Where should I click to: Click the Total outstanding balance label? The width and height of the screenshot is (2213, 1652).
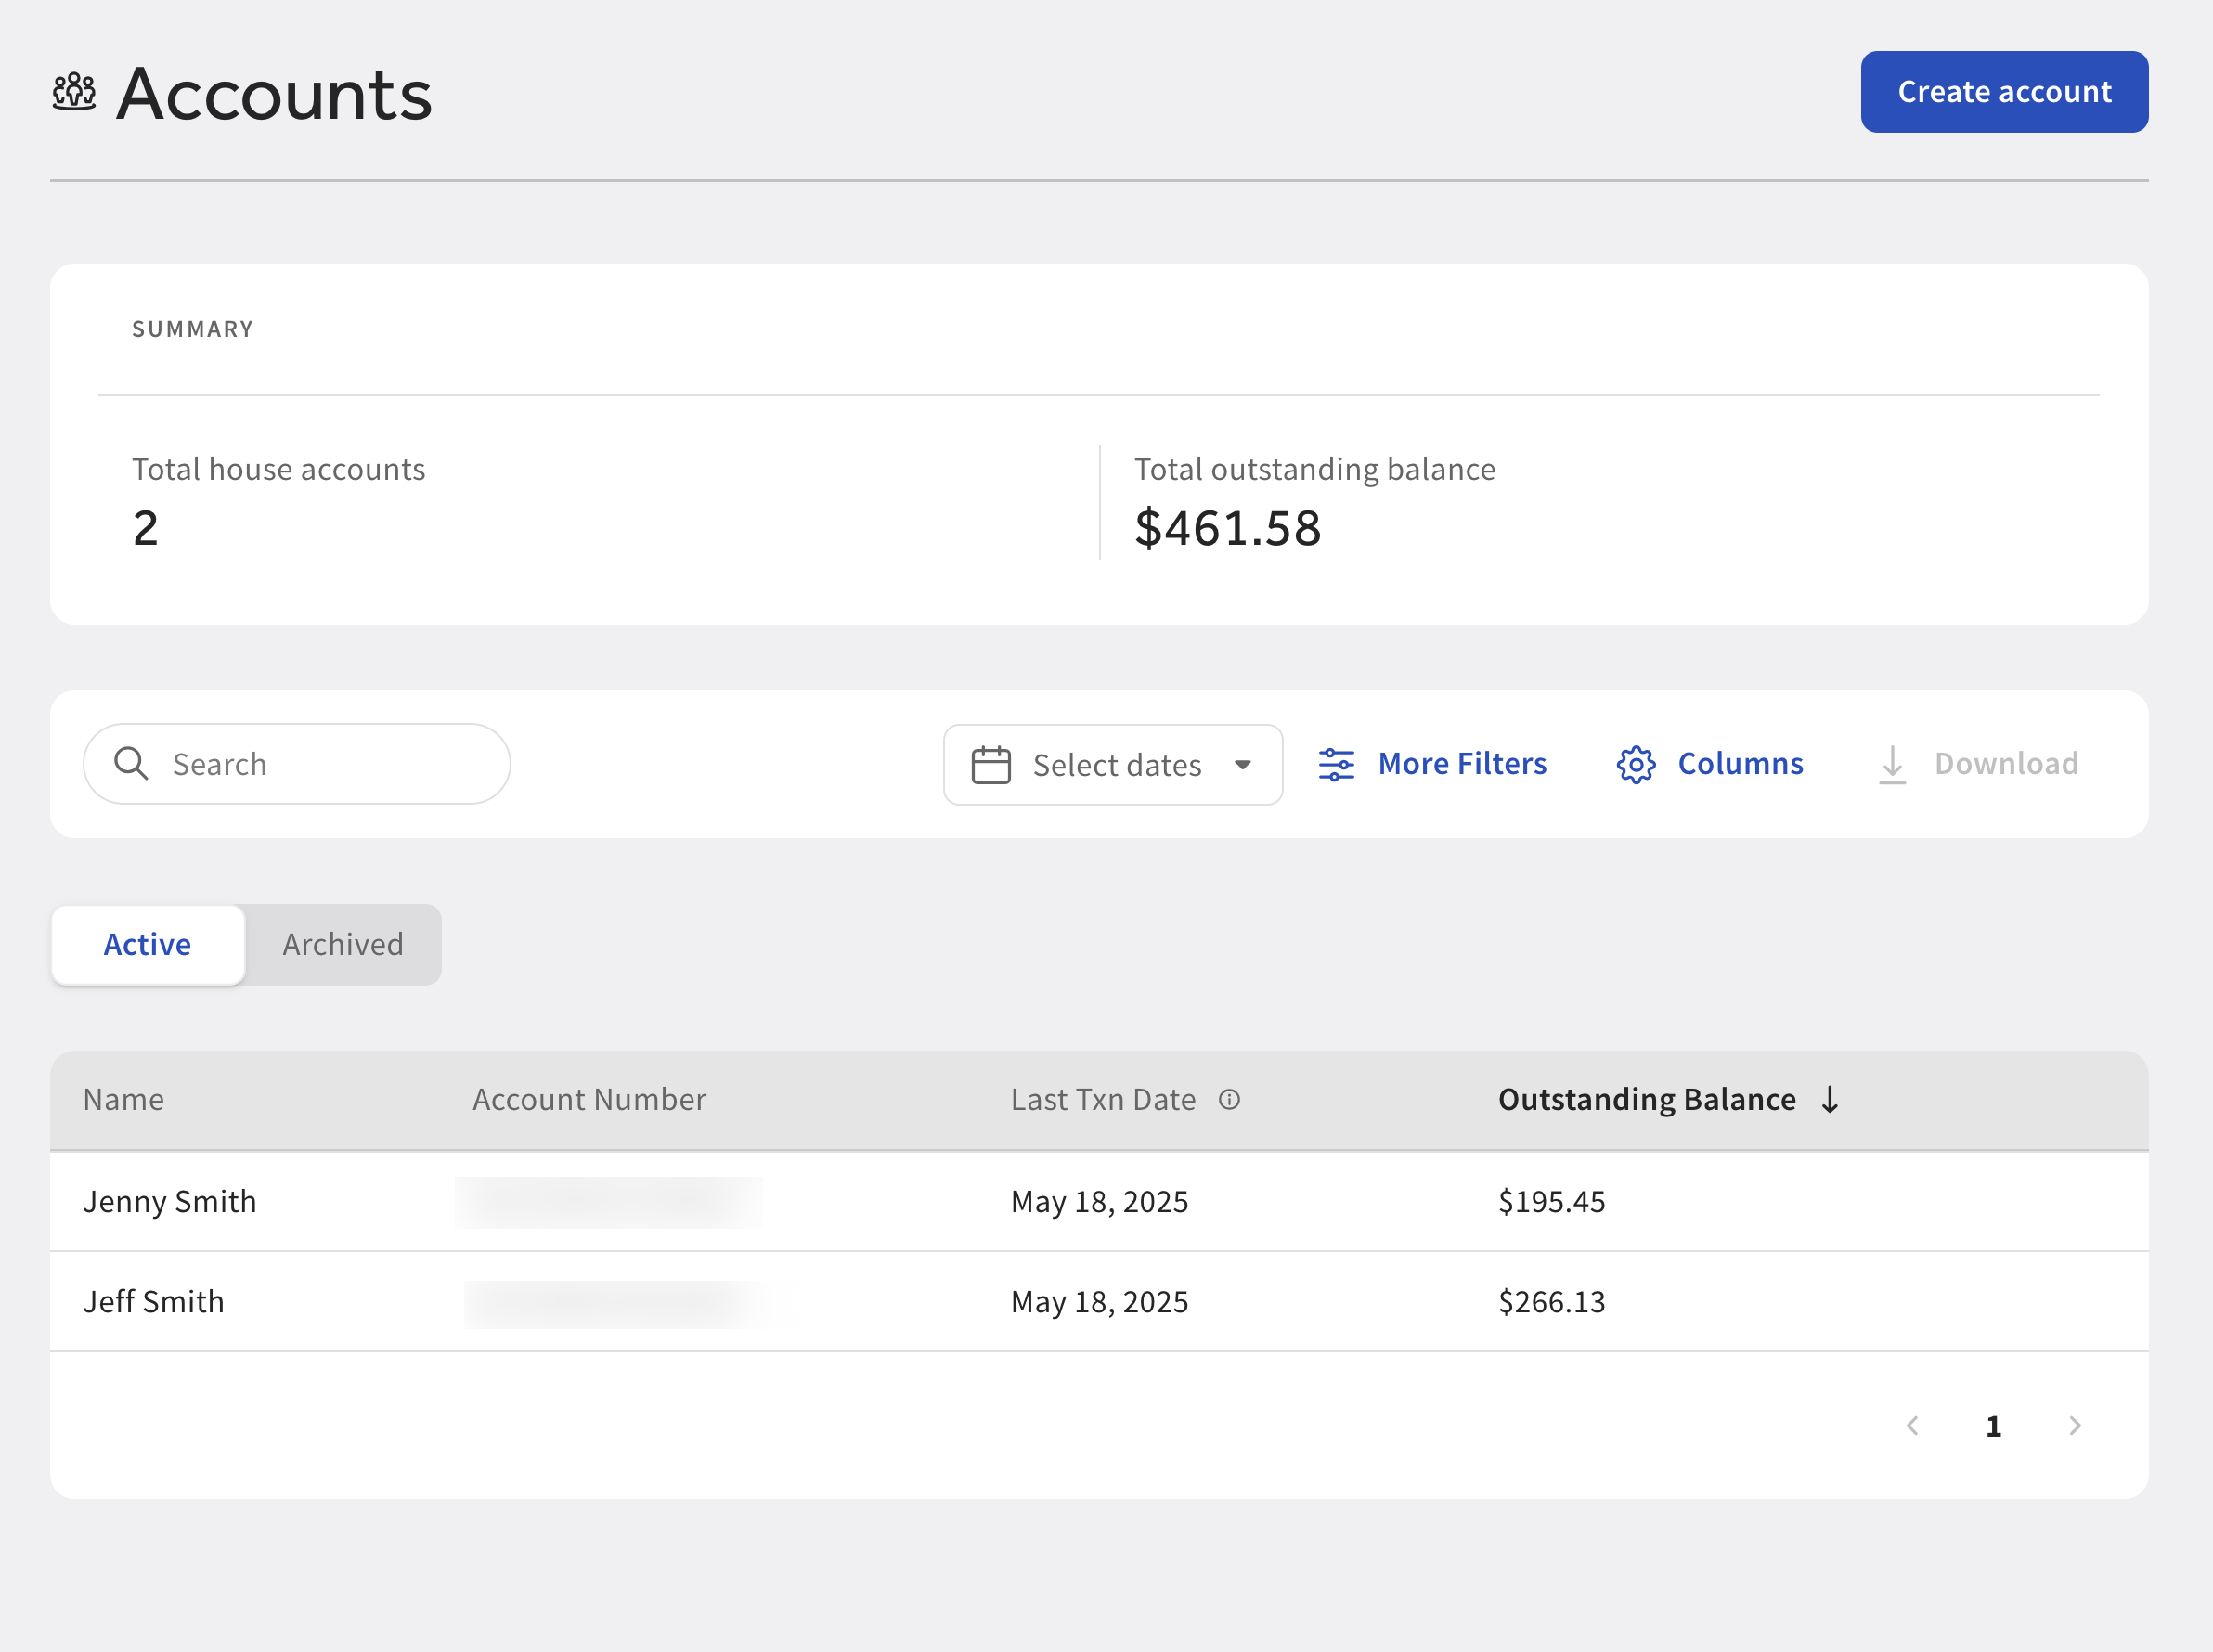tap(1315, 469)
